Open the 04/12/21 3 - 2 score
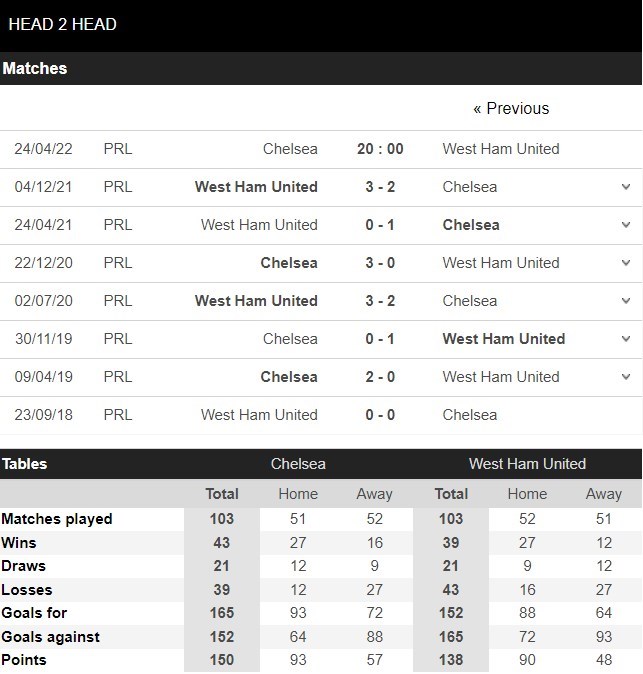The image size is (643, 674). pos(380,187)
